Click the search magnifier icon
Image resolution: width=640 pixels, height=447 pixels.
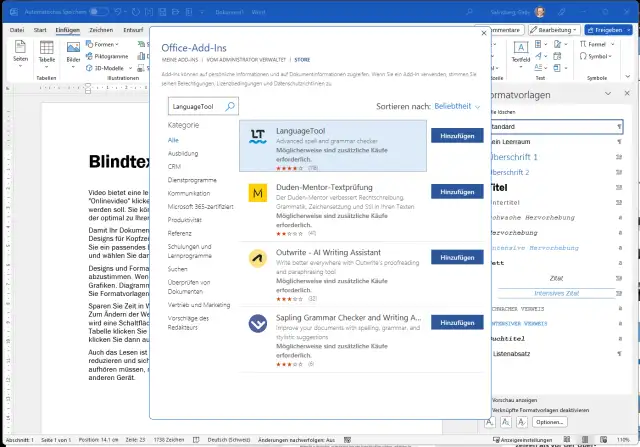(x=229, y=105)
